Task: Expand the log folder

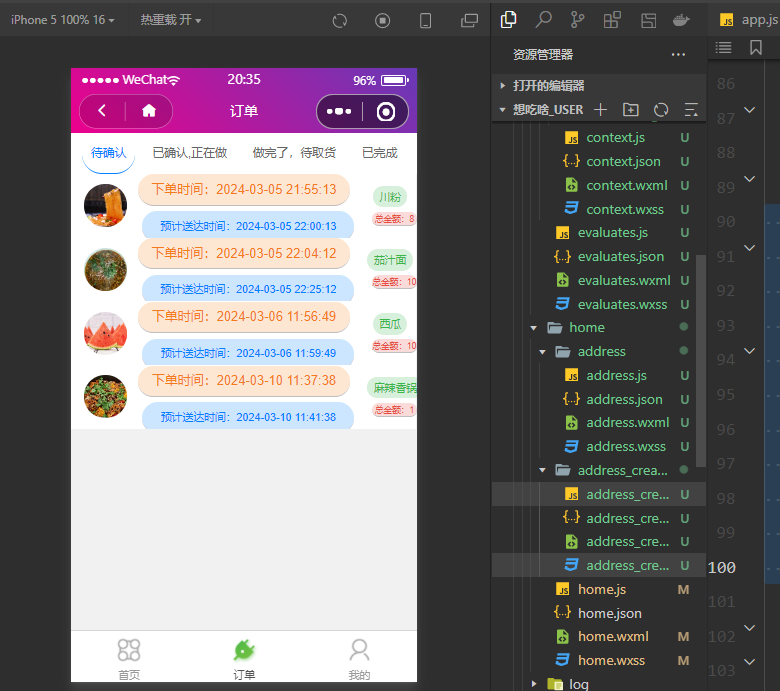Action: click(x=534, y=684)
